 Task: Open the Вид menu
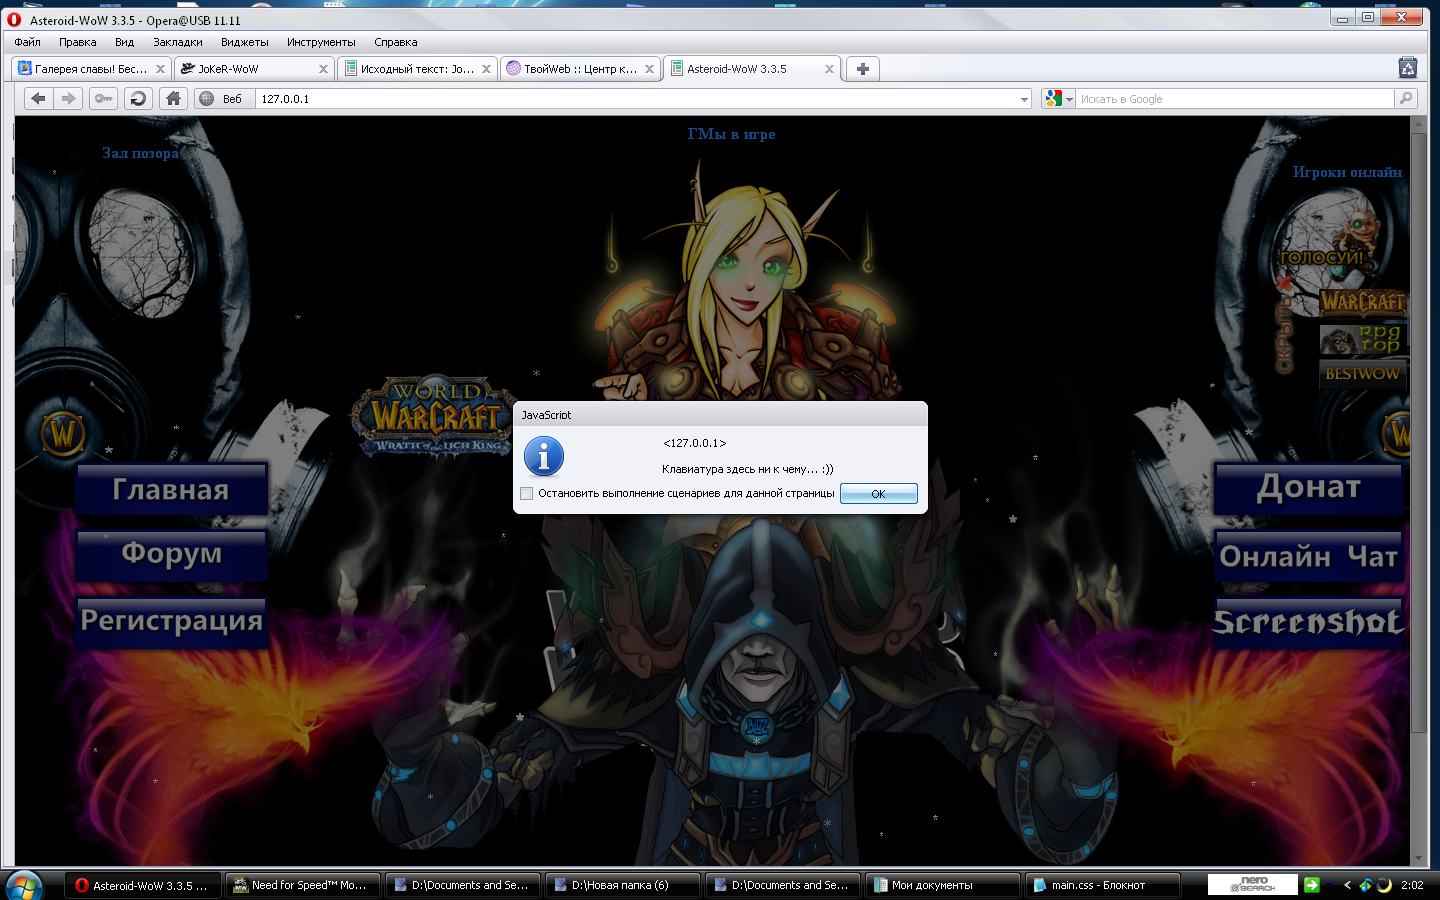point(124,42)
